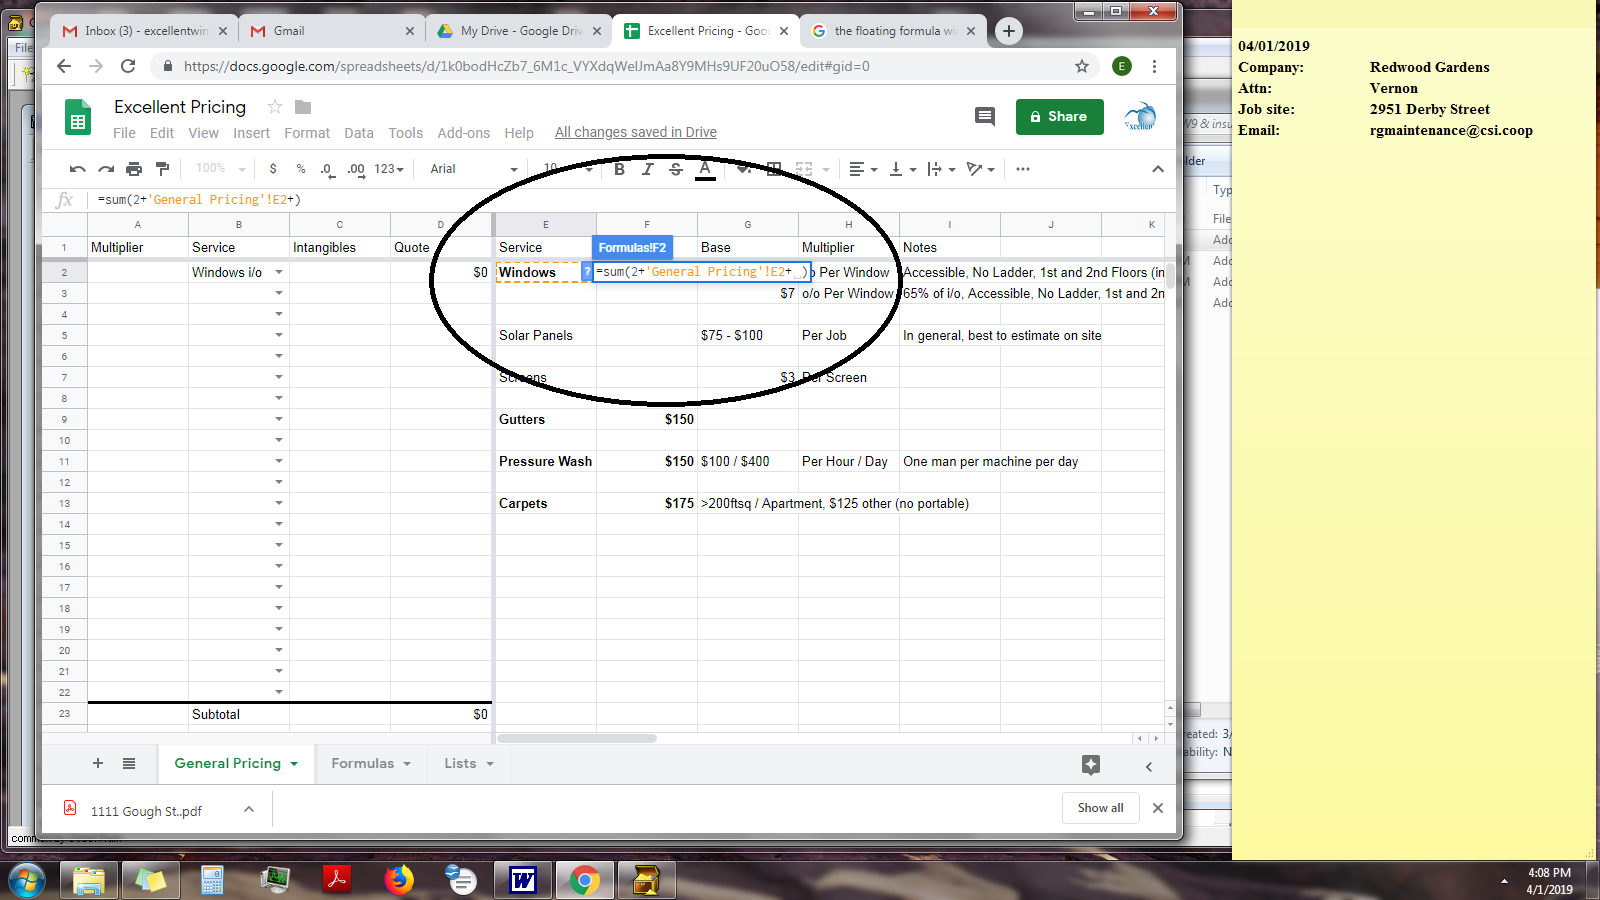Expand options for the 1111 Gough St..pdf download
The height and width of the screenshot is (900, 1600).
click(x=249, y=809)
